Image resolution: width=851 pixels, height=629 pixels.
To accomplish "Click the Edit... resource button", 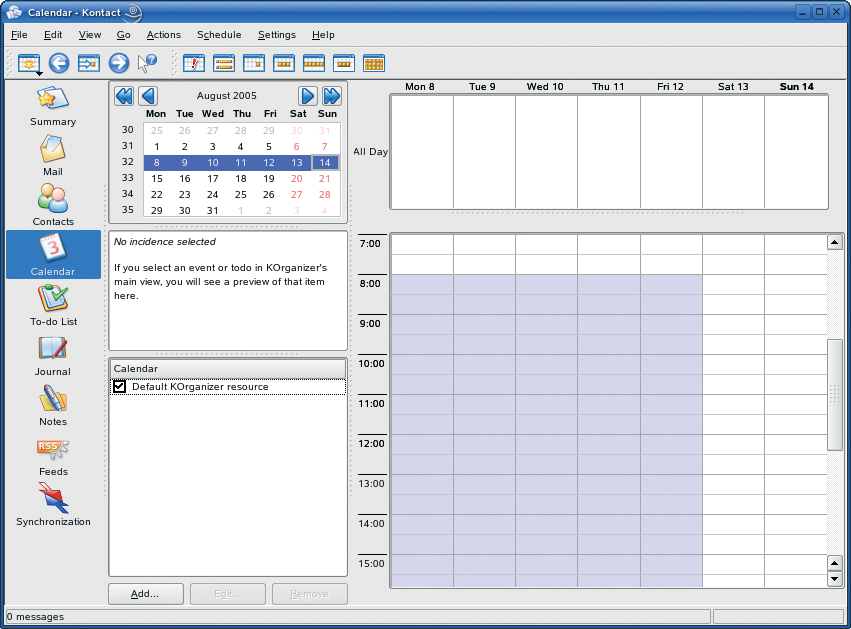I will pyautogui.click(x=228, y=594).
